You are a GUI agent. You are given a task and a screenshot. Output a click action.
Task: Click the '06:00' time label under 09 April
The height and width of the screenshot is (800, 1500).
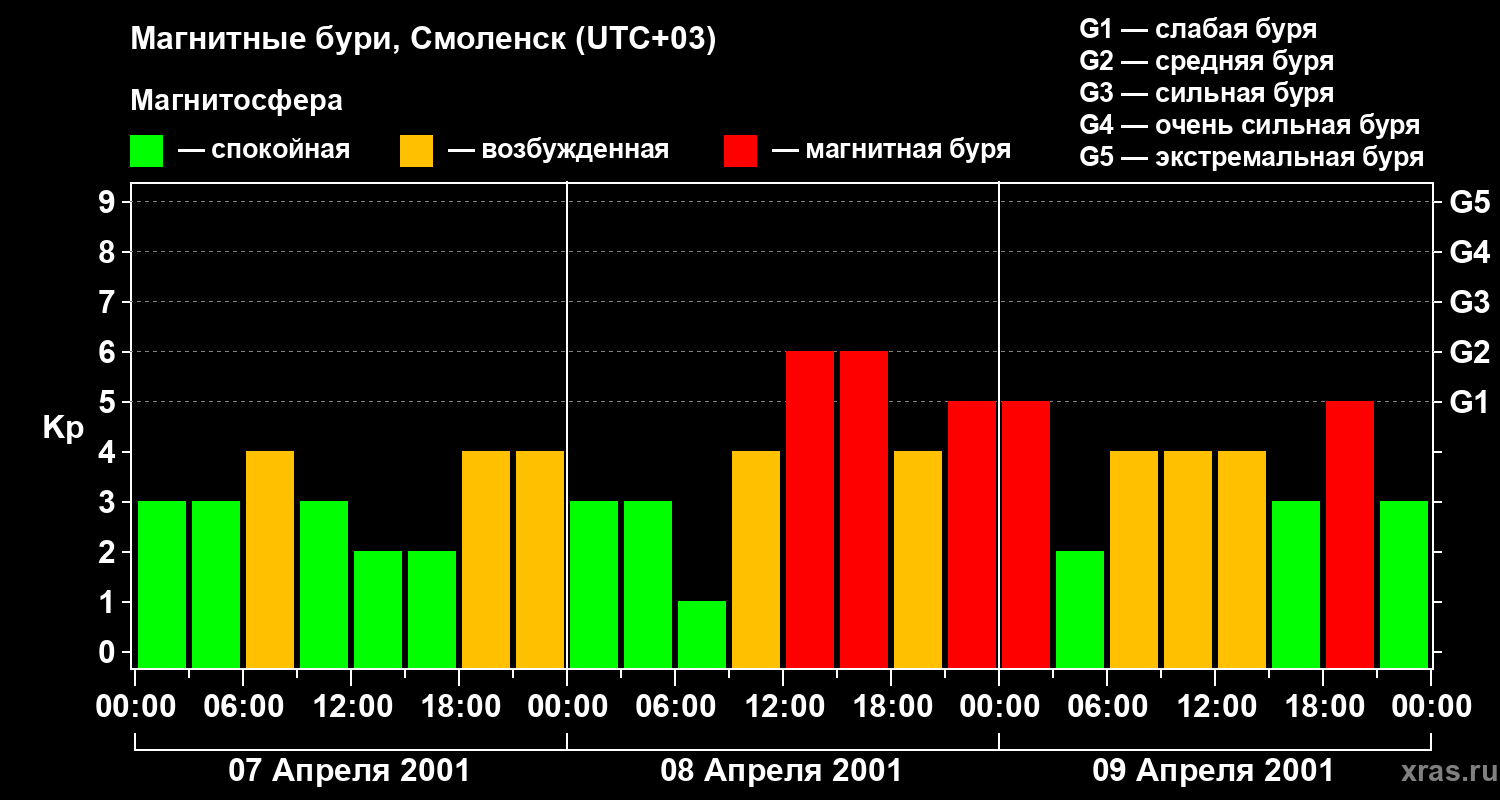[x=1107, y=708]
